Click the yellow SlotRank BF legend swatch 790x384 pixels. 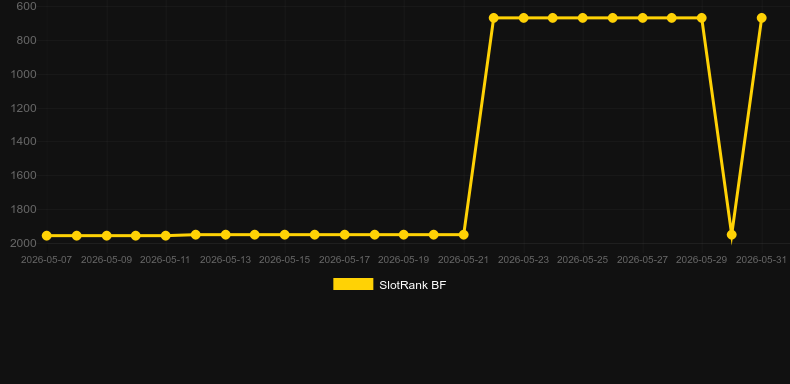click(353, 284)
